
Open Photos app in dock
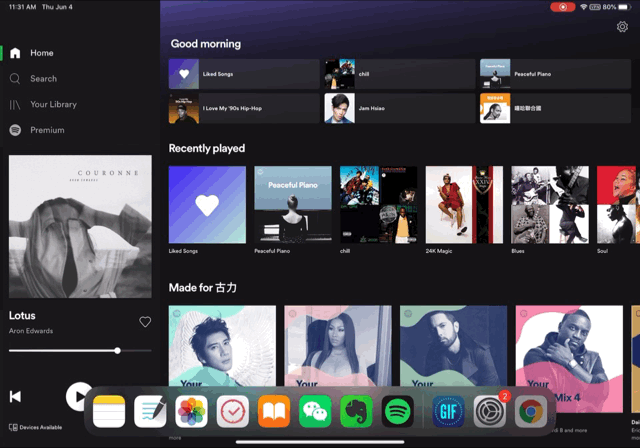click(191, 412)
